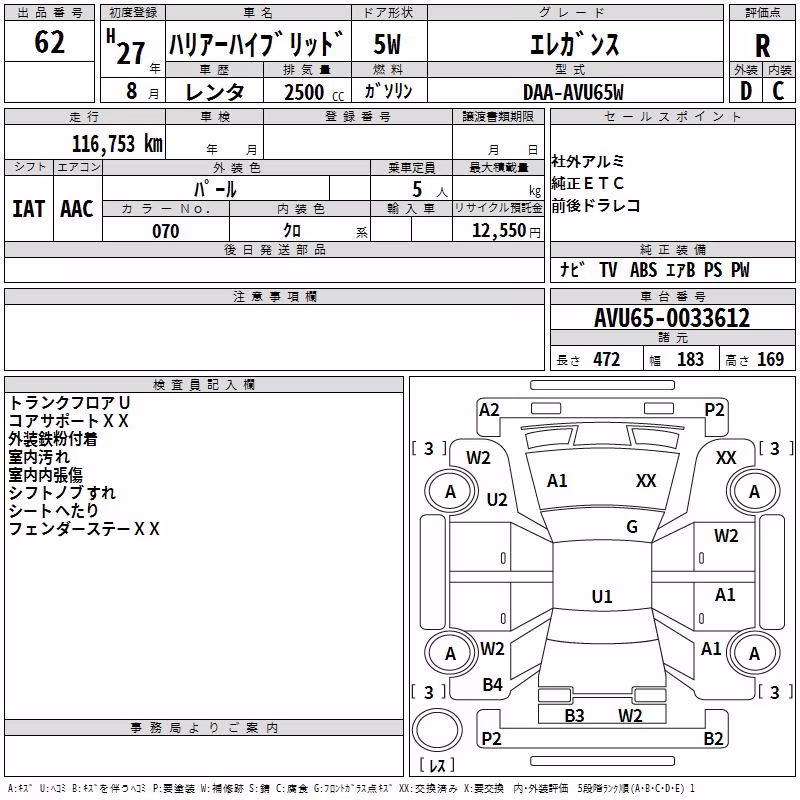The height and width of the screenshot is (800, 800).
Task: Select inspector note トランクフロアU
Action: pyautogui.click(x=70, y=403)
